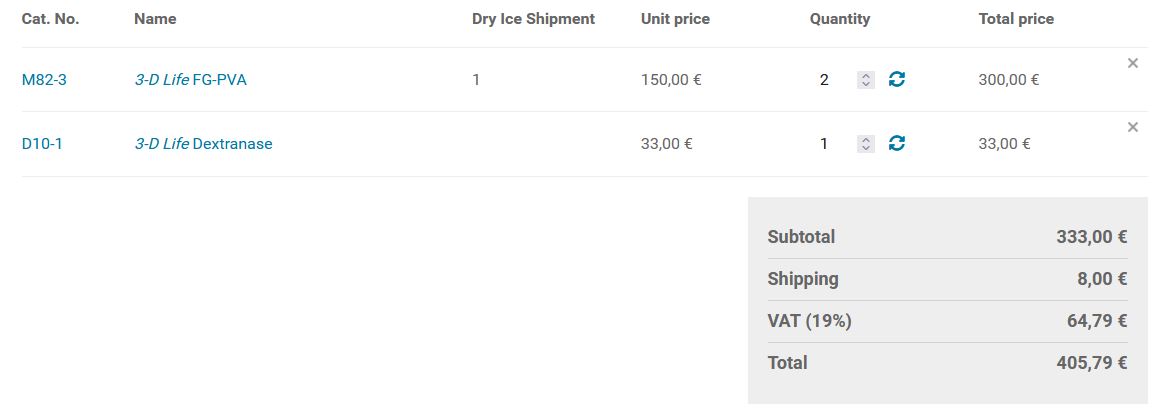Click the Quantity column header
1169x409 pixels.
pos(840,19)
